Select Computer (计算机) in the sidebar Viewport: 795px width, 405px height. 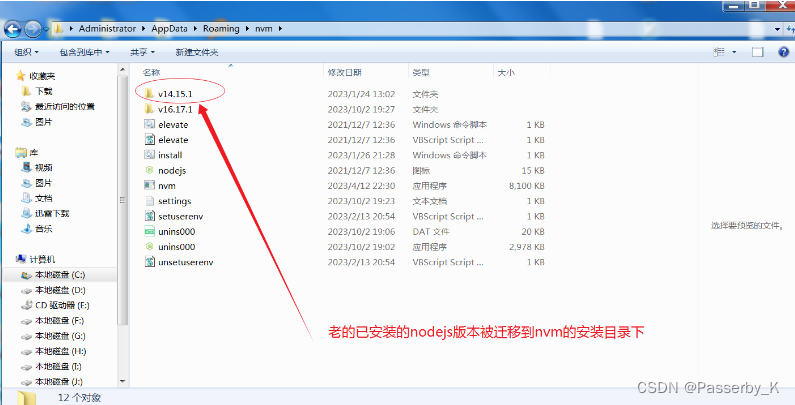point(42,259)
